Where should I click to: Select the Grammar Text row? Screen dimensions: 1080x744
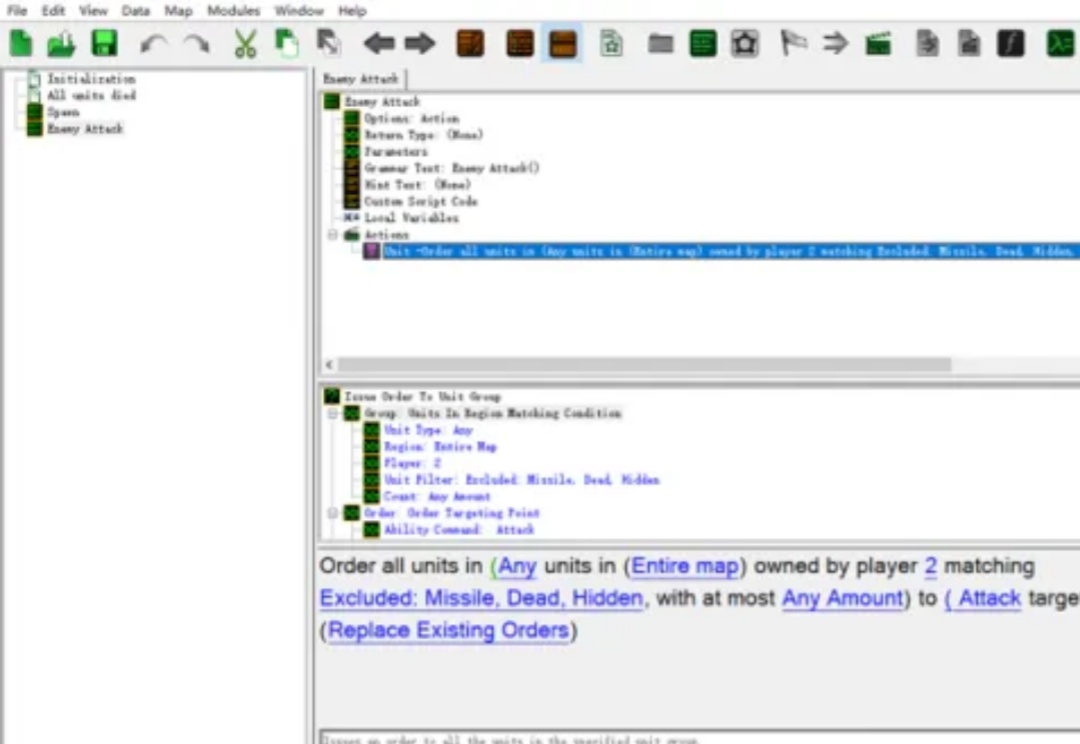(x=452, y=168)
